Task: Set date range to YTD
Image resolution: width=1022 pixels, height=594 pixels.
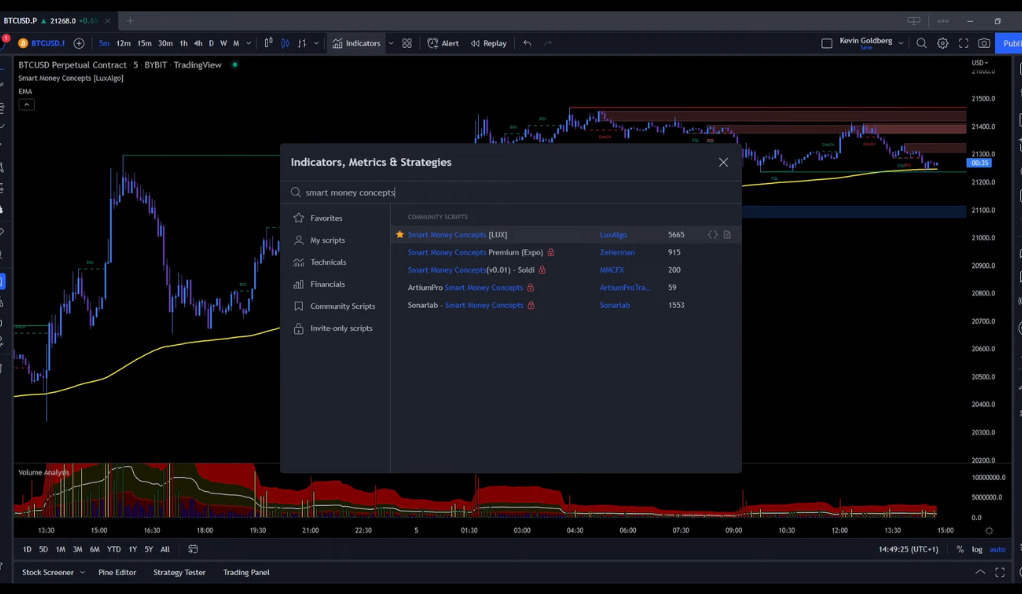Action: (113, 549)
